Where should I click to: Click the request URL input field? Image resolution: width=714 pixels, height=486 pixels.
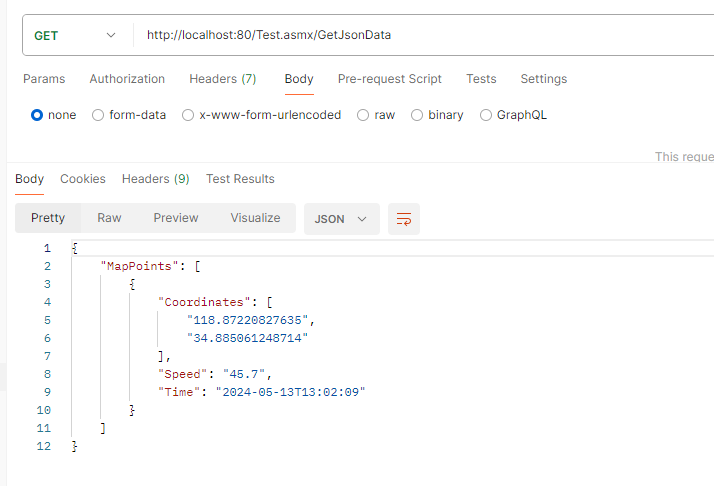420,35
